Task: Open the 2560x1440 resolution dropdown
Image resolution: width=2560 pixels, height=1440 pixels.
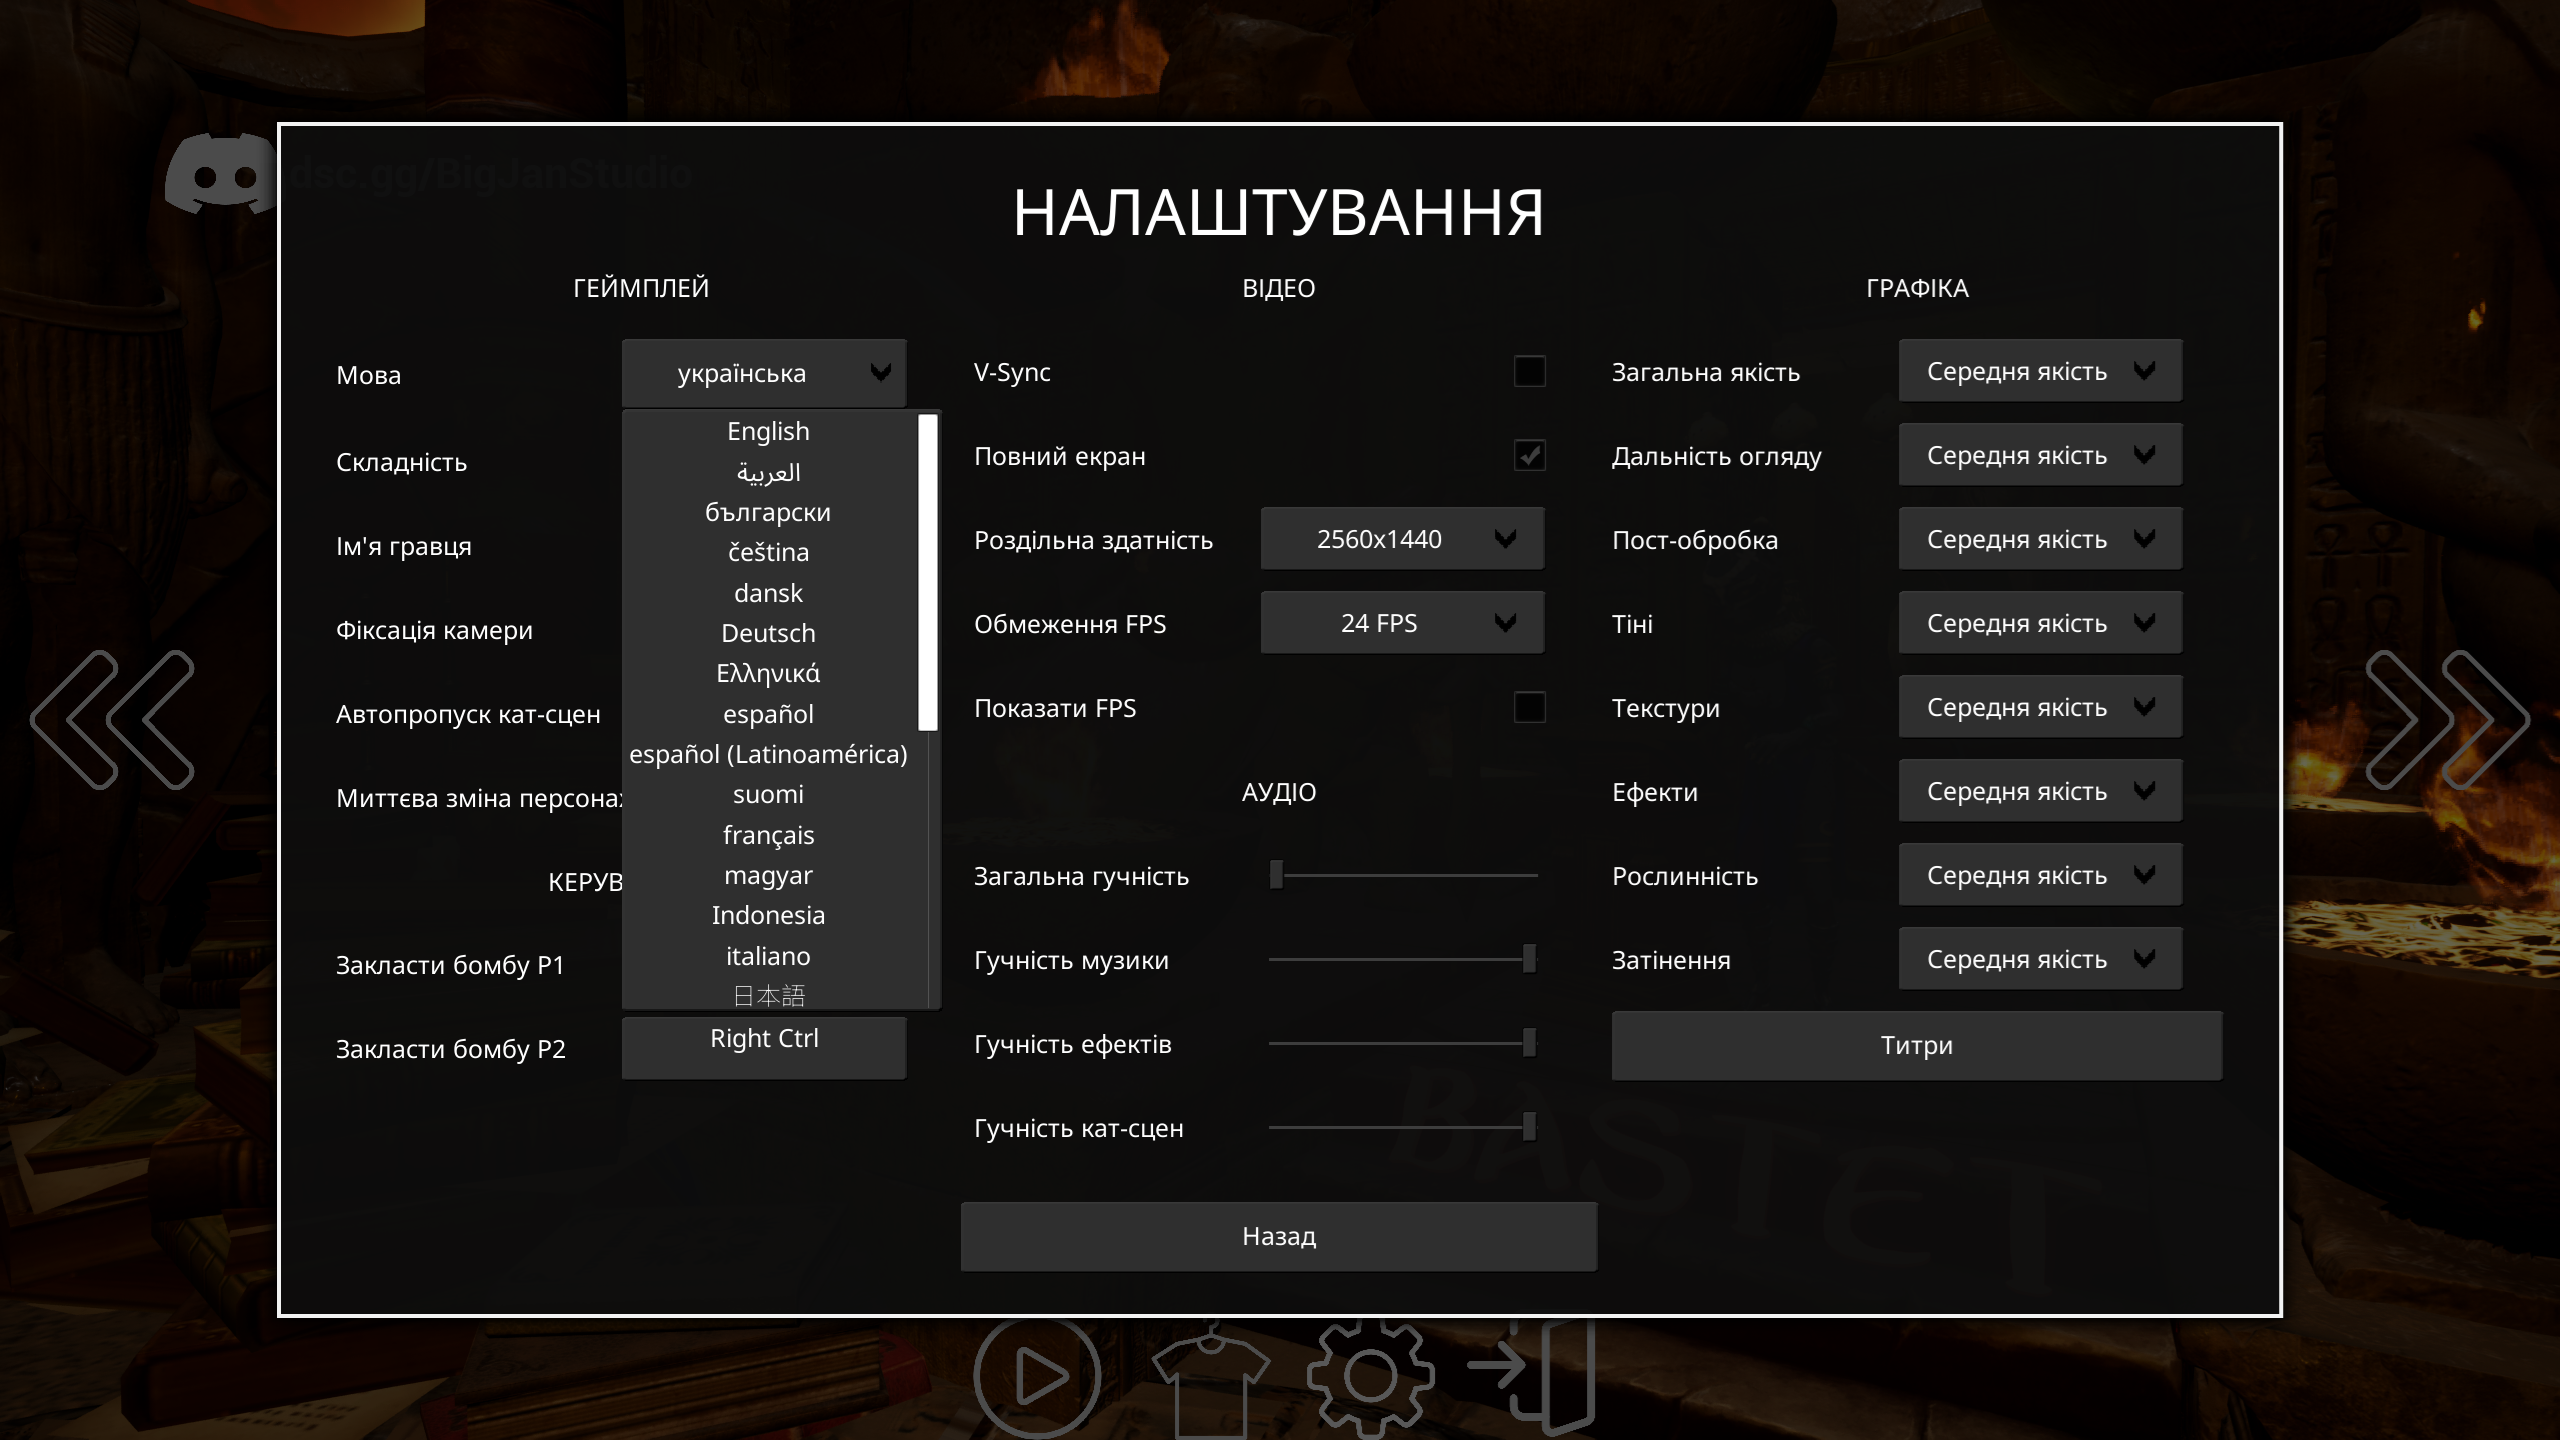Action: tap(1402, 539)
